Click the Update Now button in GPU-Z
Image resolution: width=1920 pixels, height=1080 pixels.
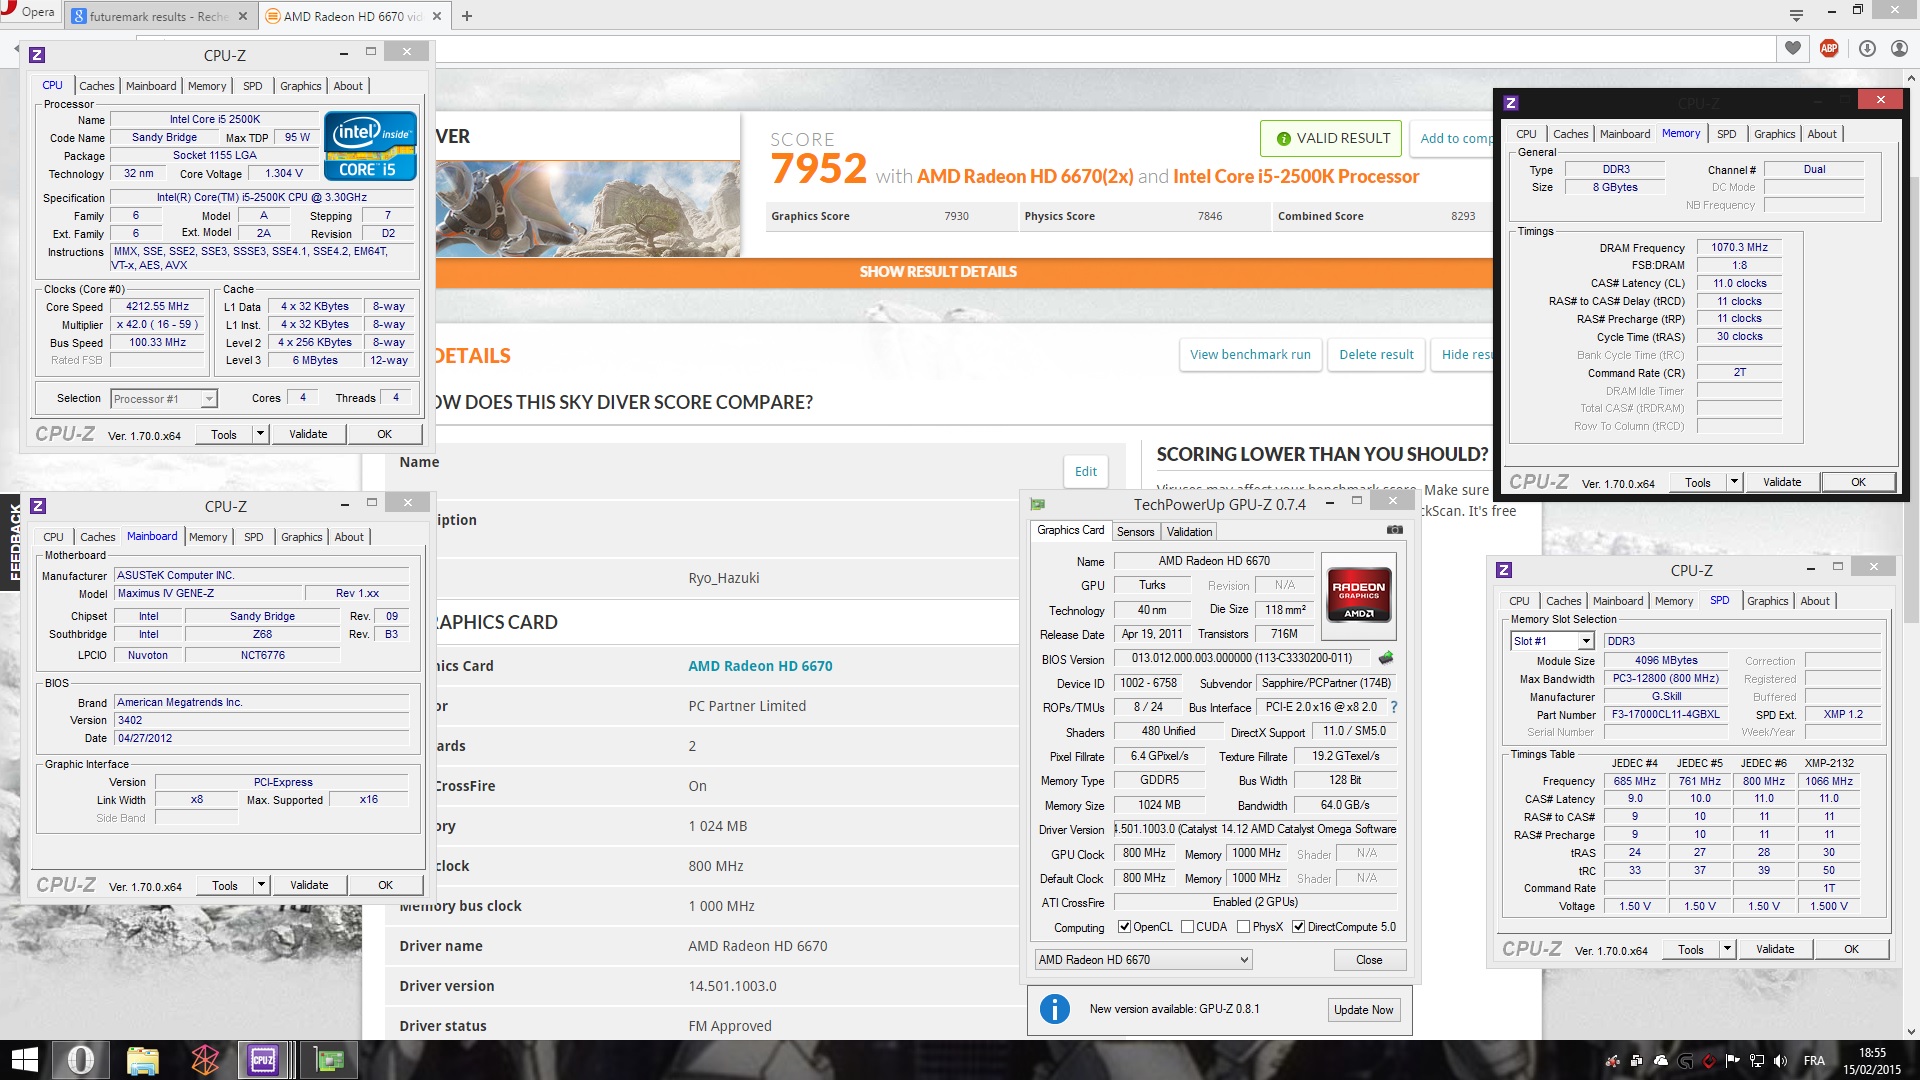point(1363,1010)
